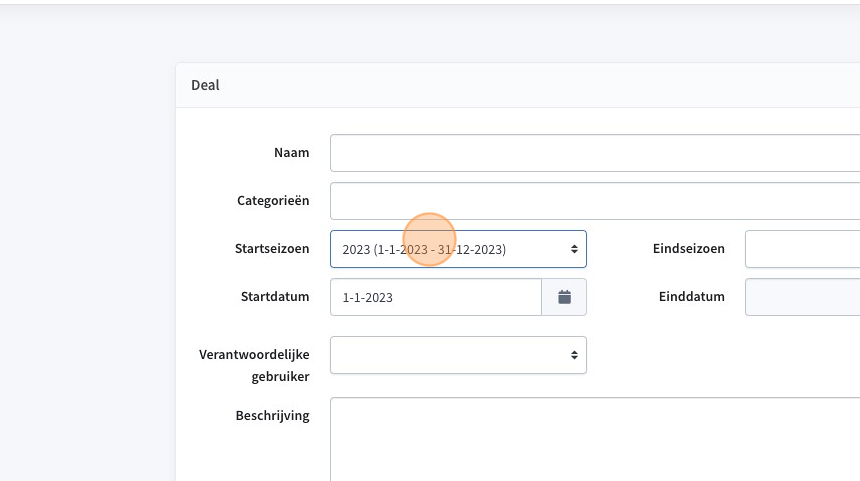Click the Eindseizoen label
Viewport: 860px width, 481px height.
689,248
